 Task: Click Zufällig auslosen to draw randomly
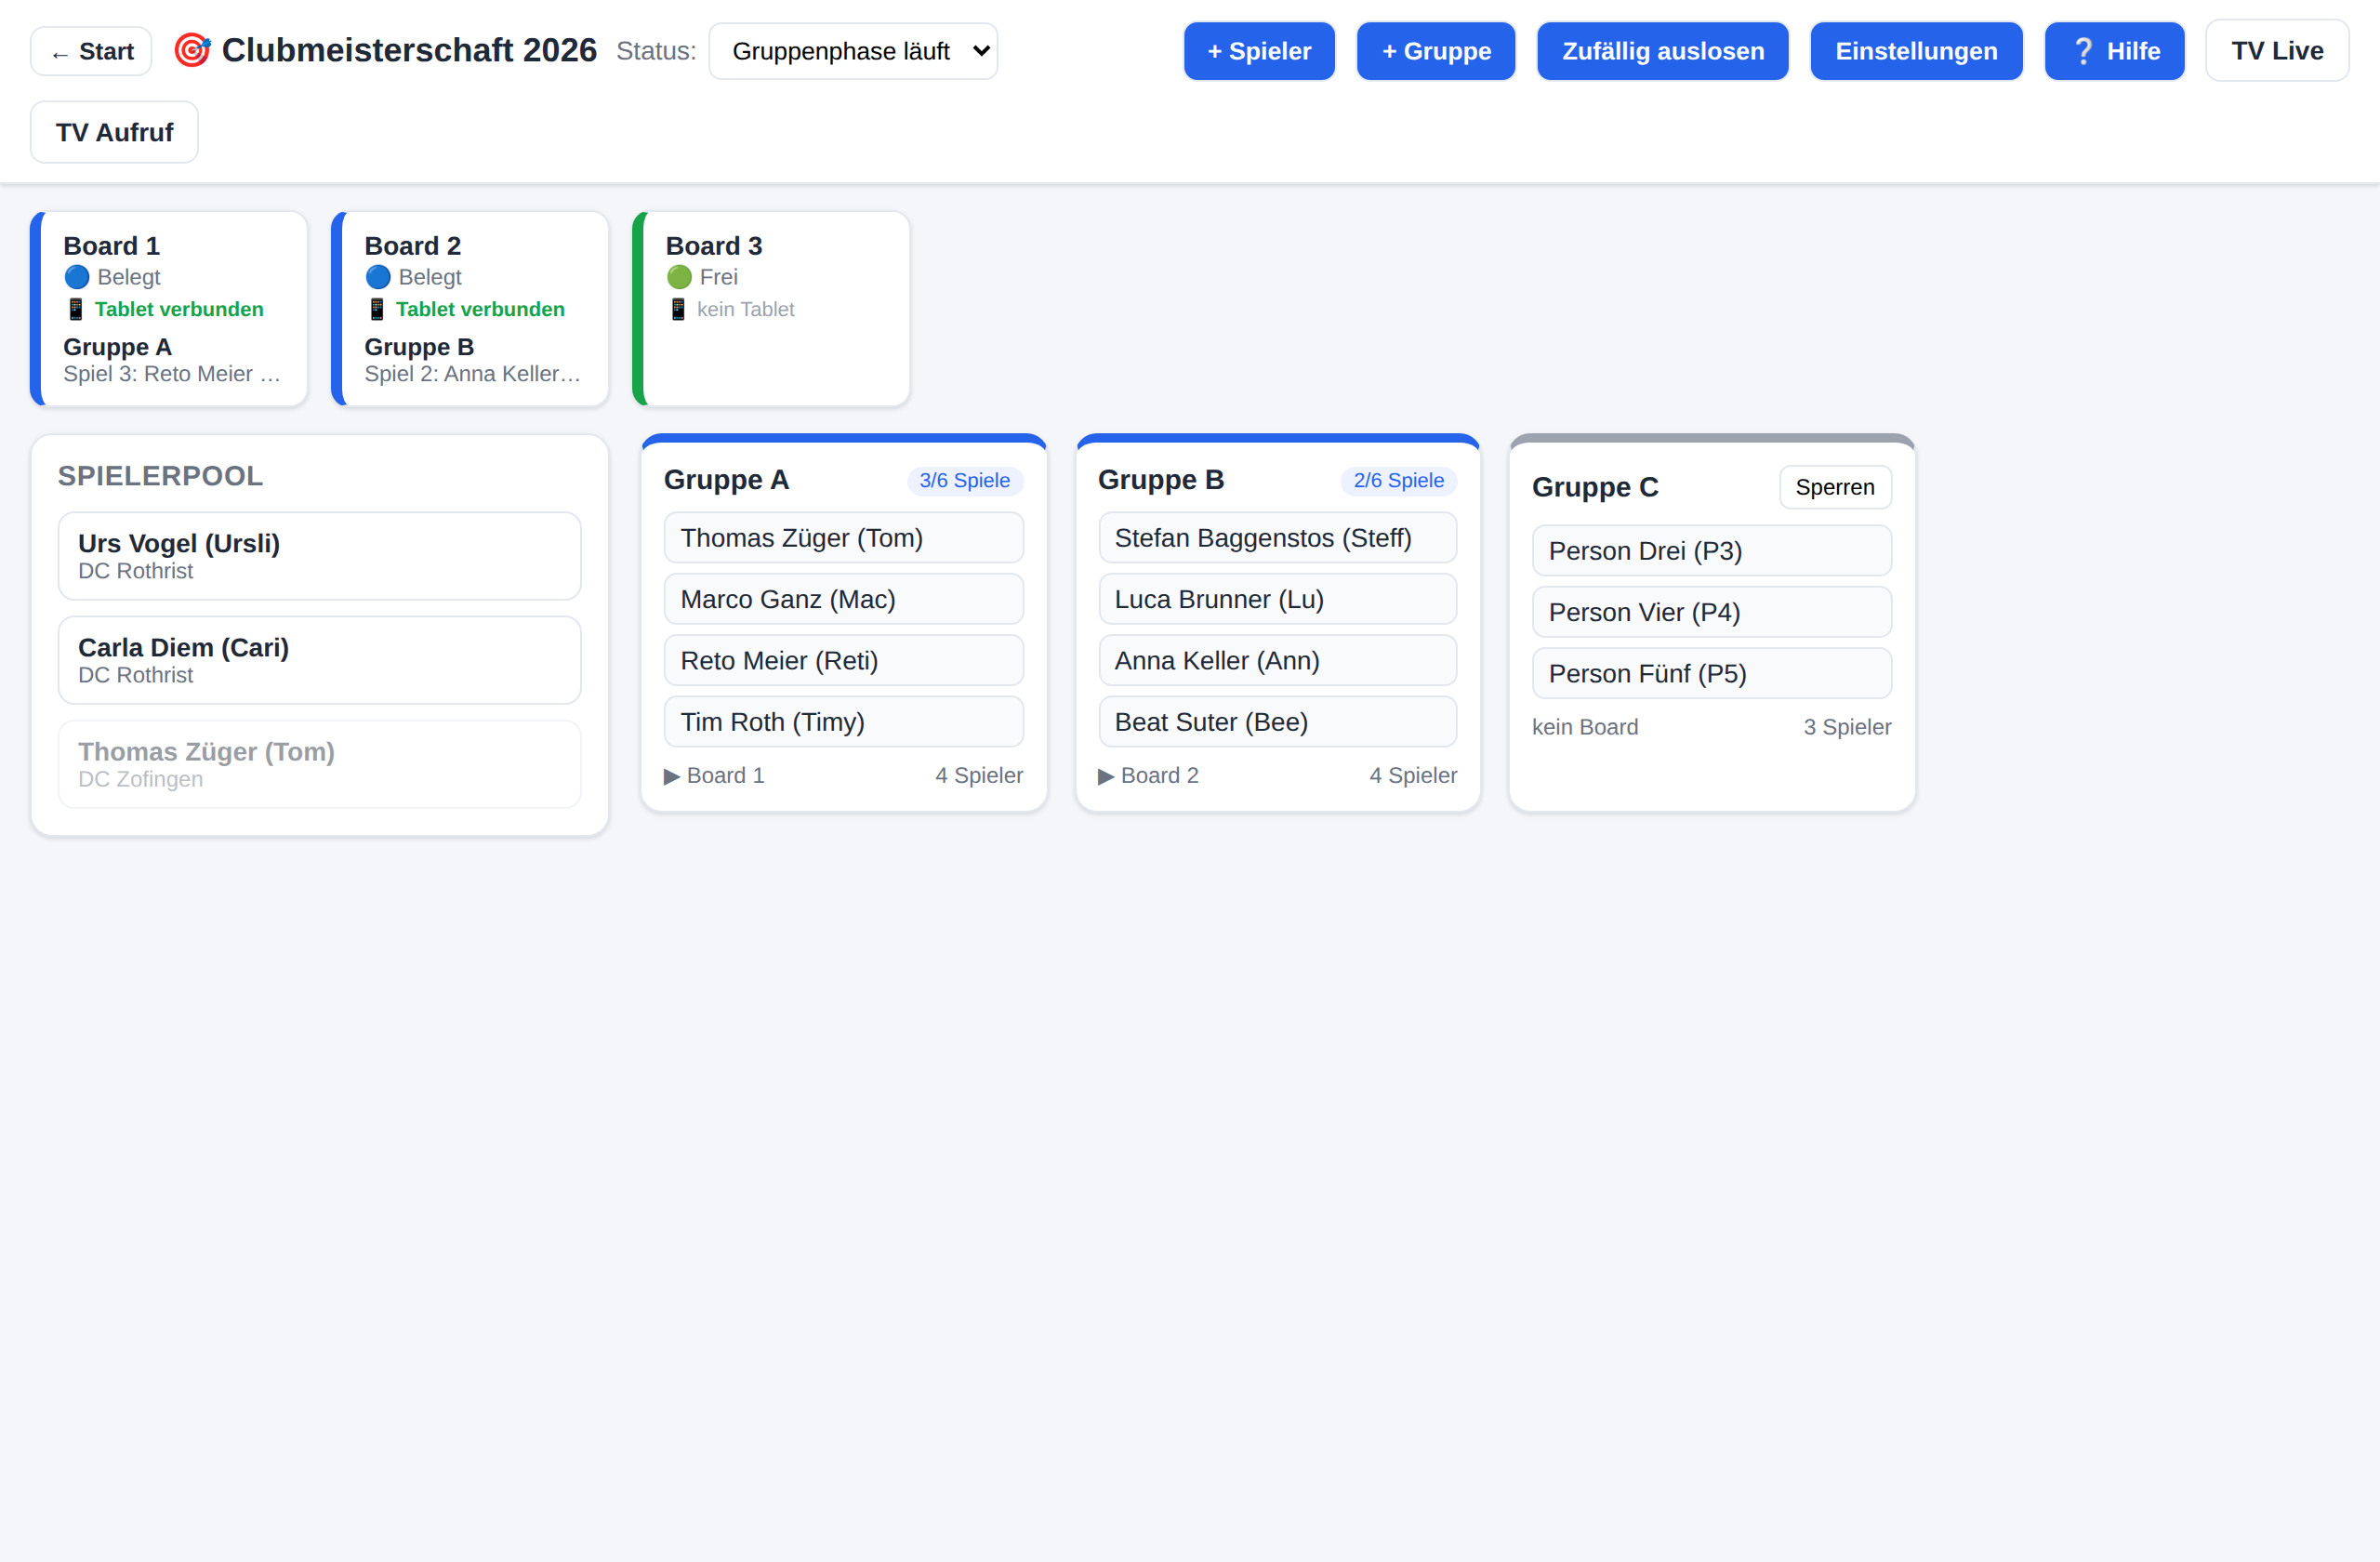[x=1663, y=51]
